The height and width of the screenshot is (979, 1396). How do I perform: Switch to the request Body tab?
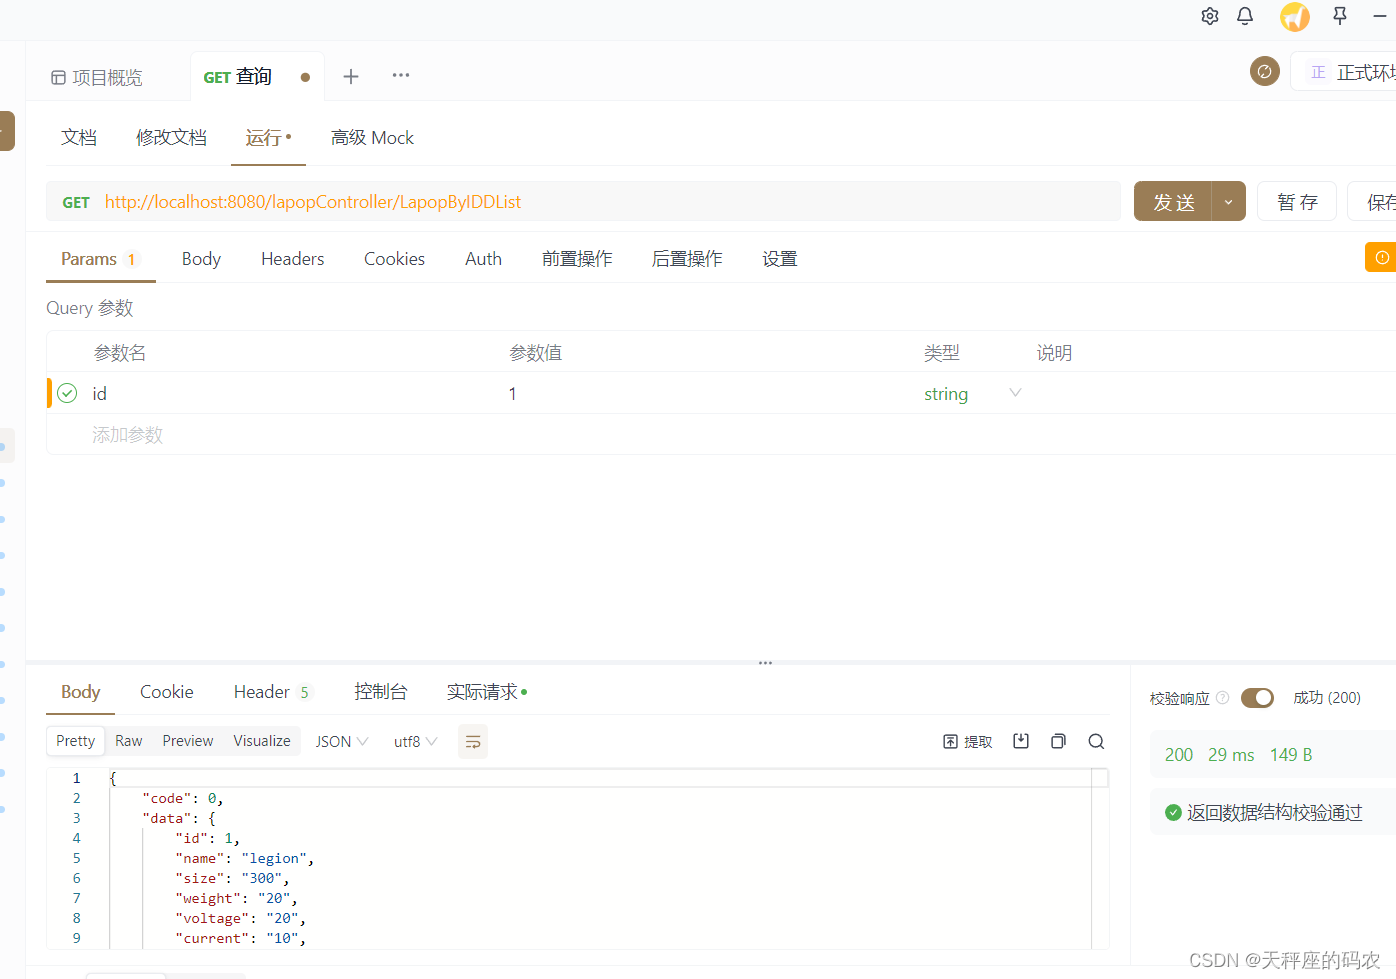(201, 259)
